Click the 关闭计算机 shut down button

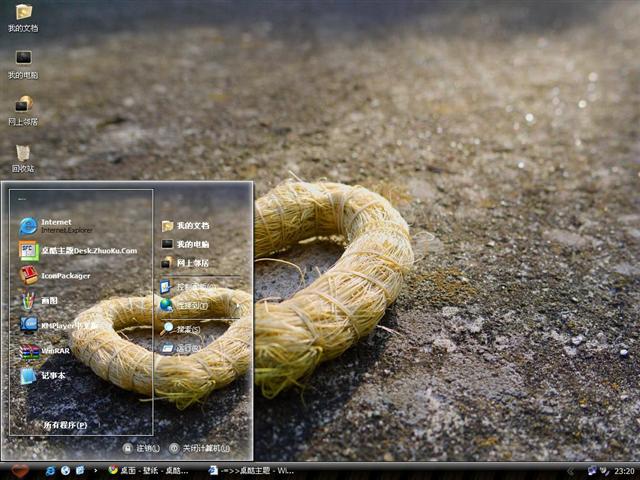point(200,448)
